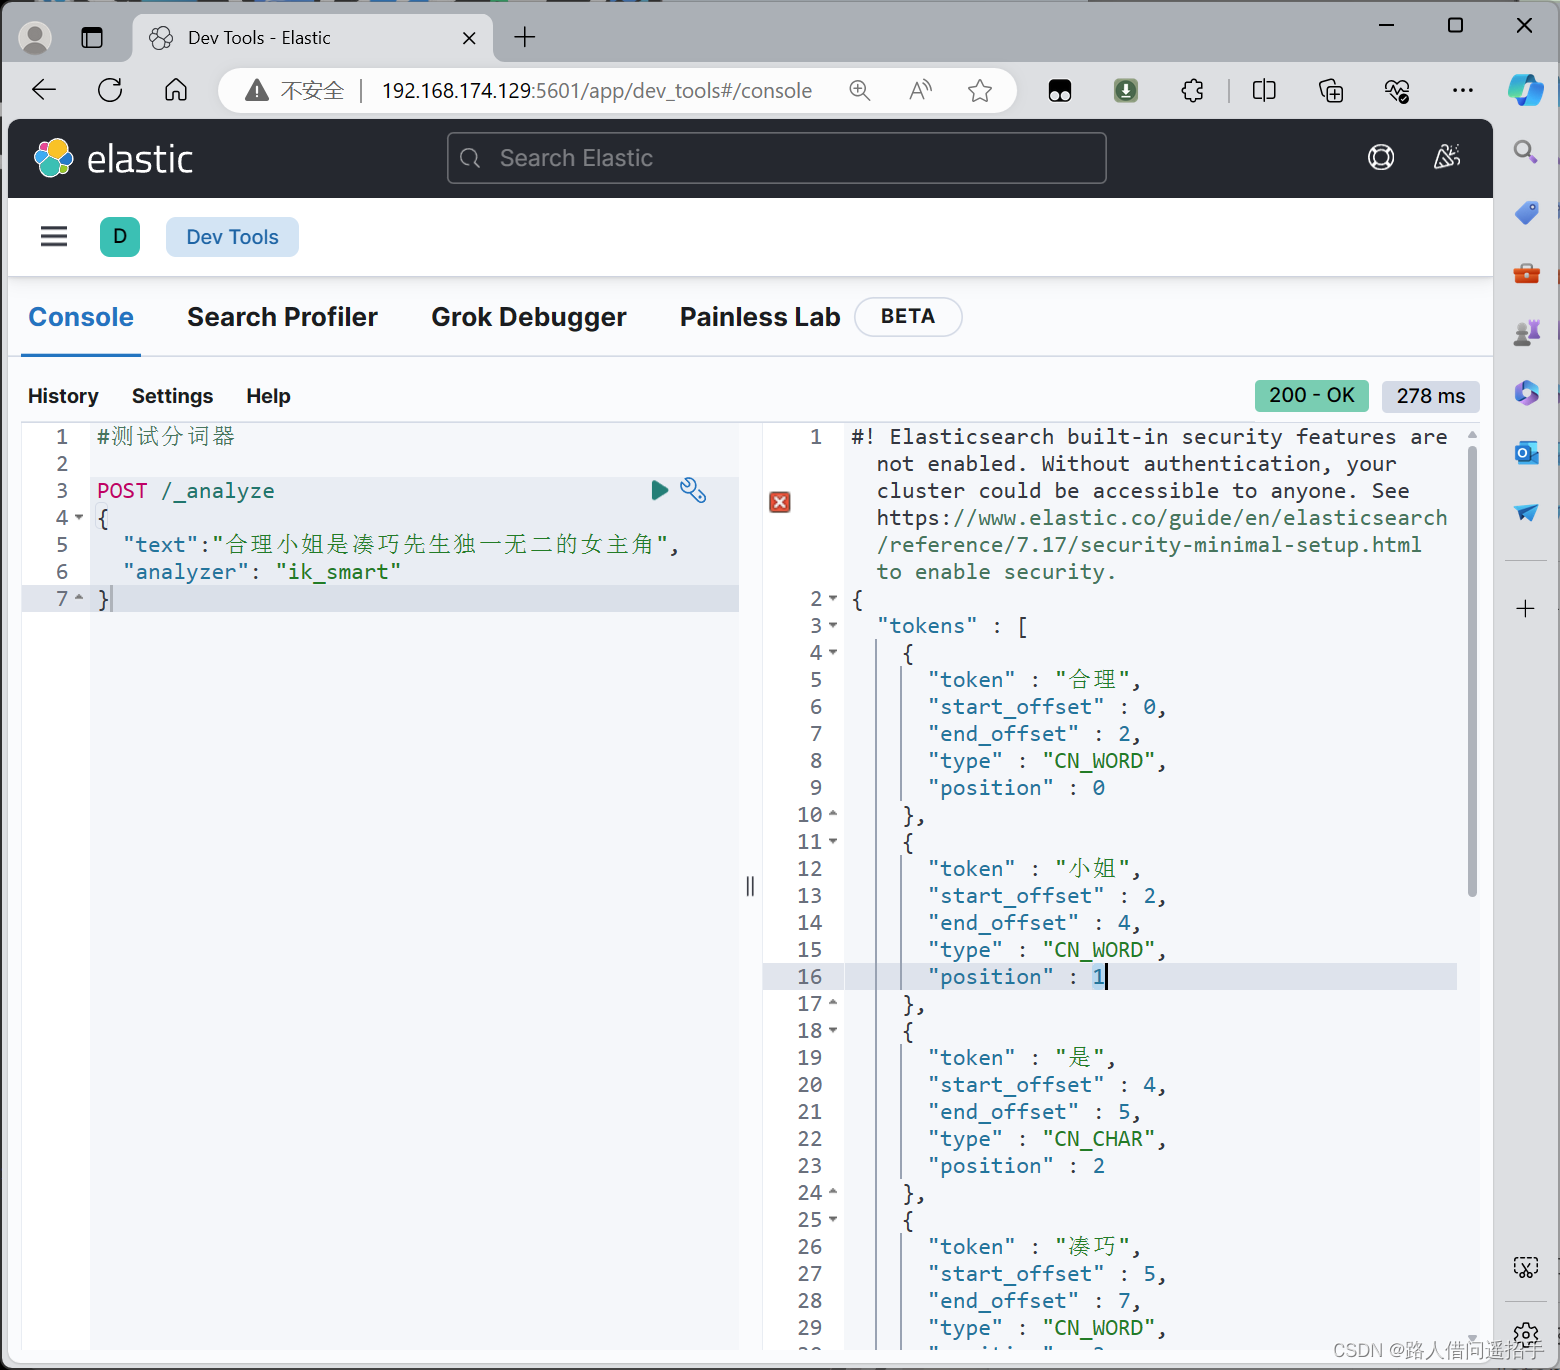This screenshot has height=1370, width=1560.
Task: Collapse the request body fold at line 4
Action: [79, 517]
